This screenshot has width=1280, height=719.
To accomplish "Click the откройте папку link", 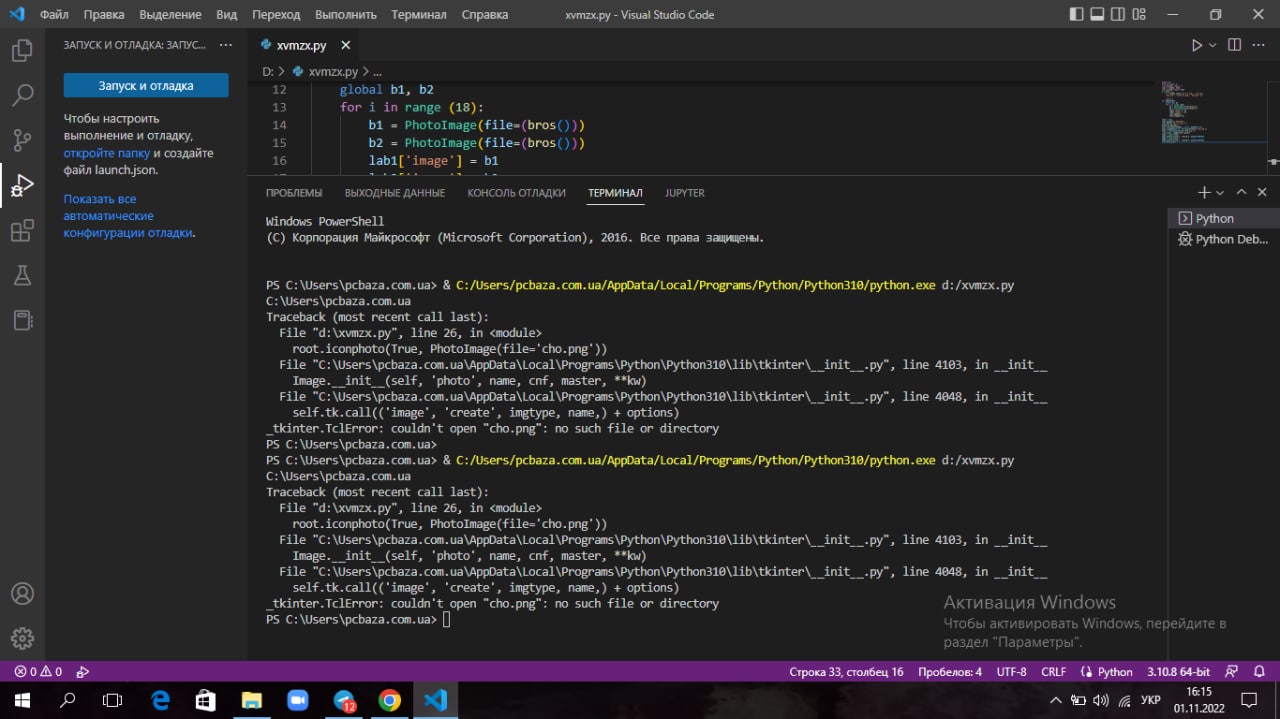I will coord(107,153).
